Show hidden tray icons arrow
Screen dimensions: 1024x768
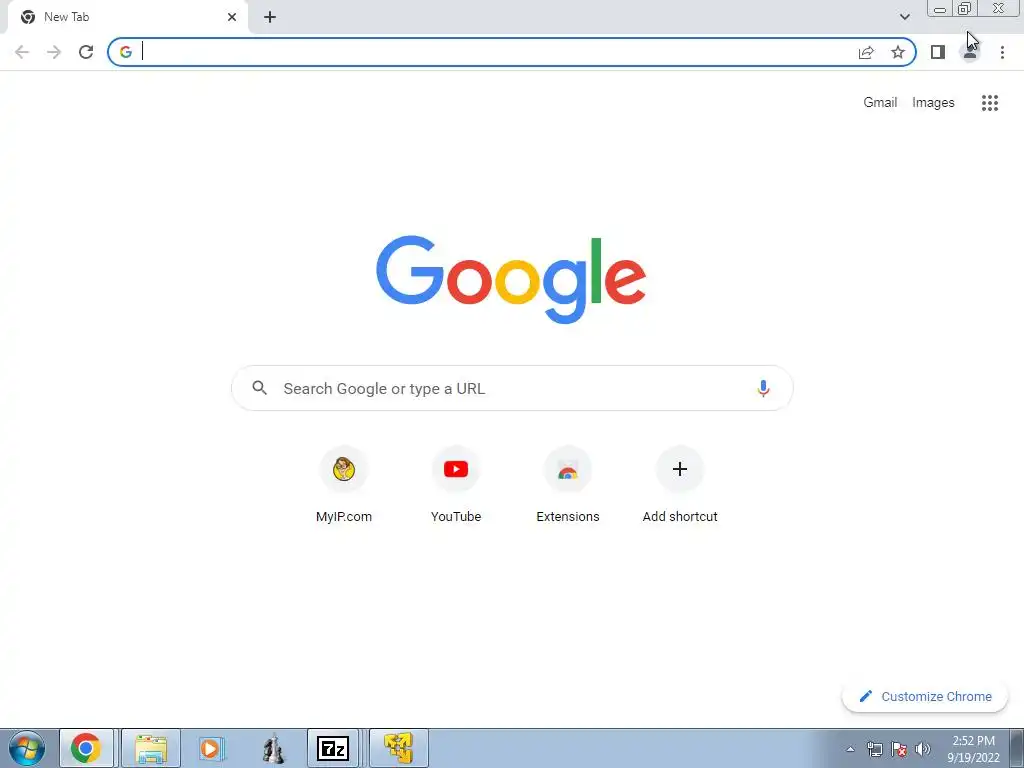tap(850, 749)
